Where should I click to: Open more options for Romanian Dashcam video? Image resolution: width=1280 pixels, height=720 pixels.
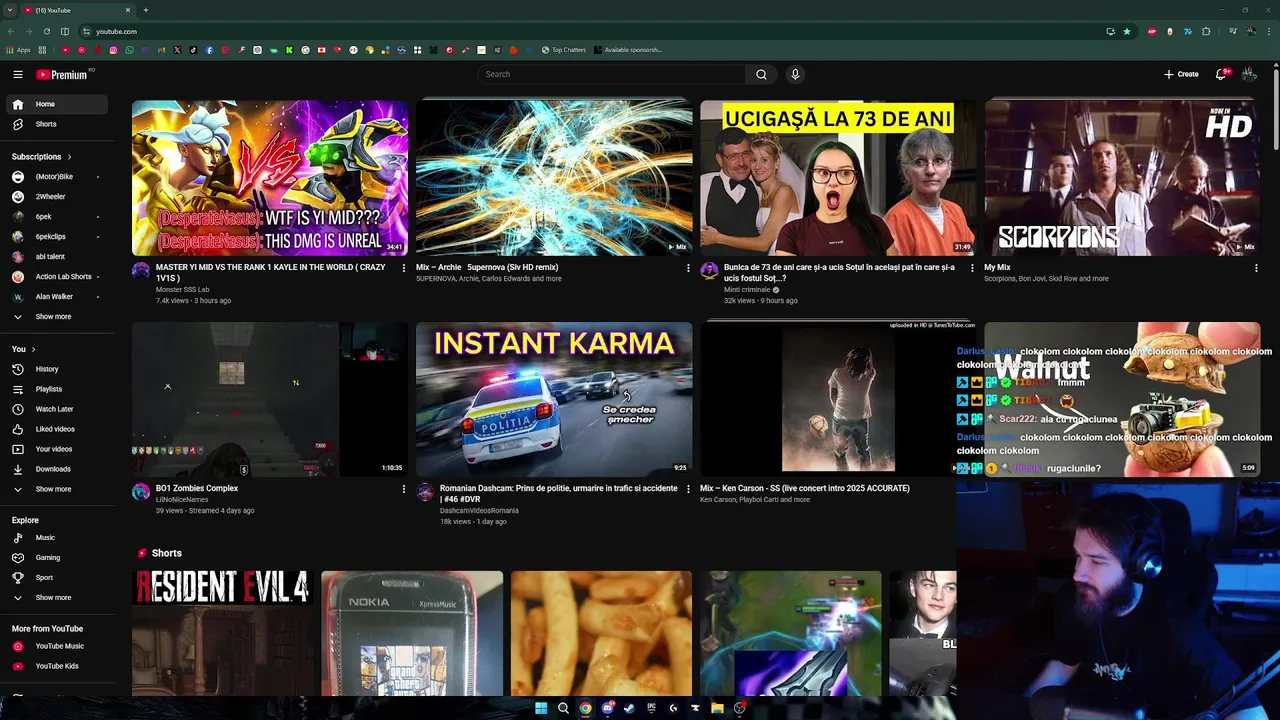(x=688, y=489)
